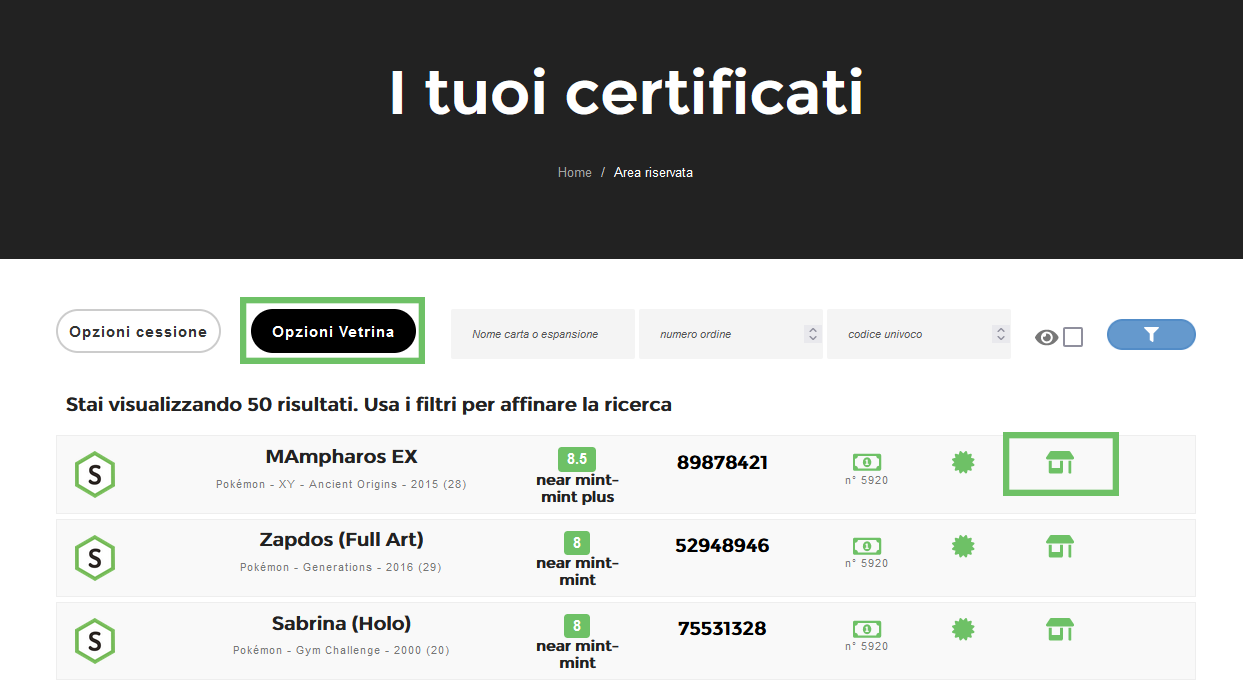Click the hexagon S logo for MAmpharos EX
1243x684 pixels.
[x=95, y=475]
